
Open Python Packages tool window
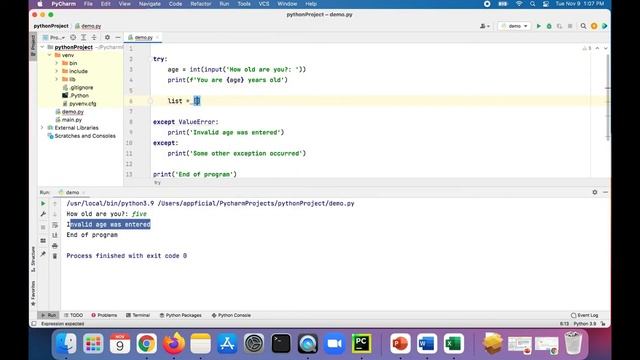[180, 315]
